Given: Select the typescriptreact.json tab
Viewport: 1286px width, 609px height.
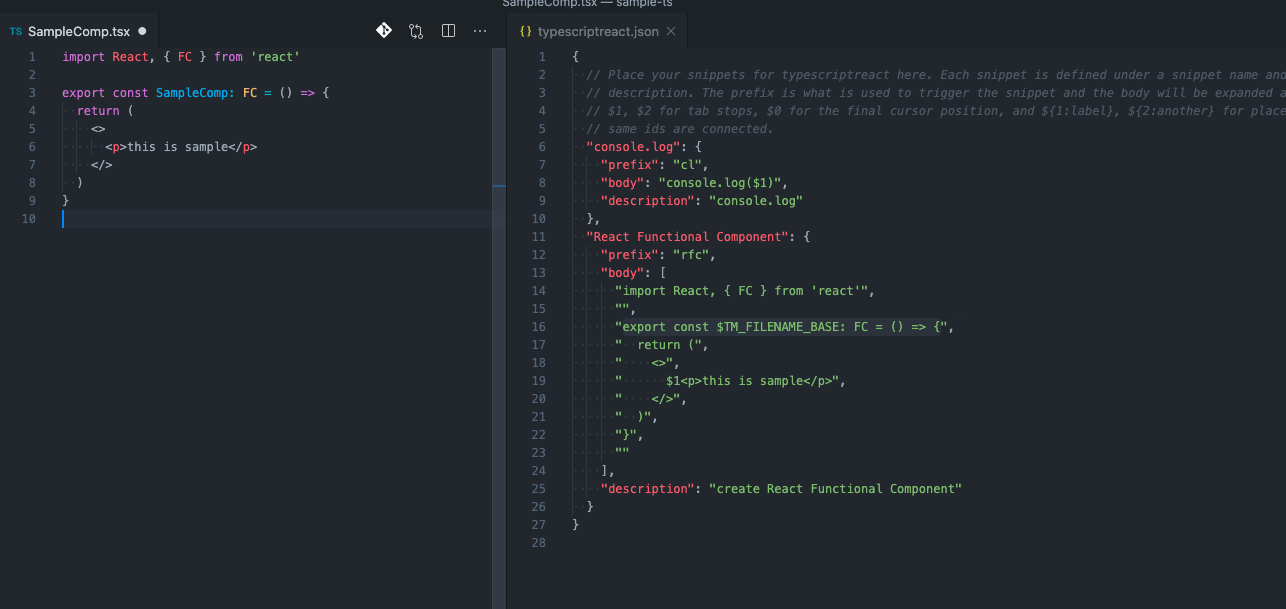Looking at the screenshot, I should click(600, 31).
